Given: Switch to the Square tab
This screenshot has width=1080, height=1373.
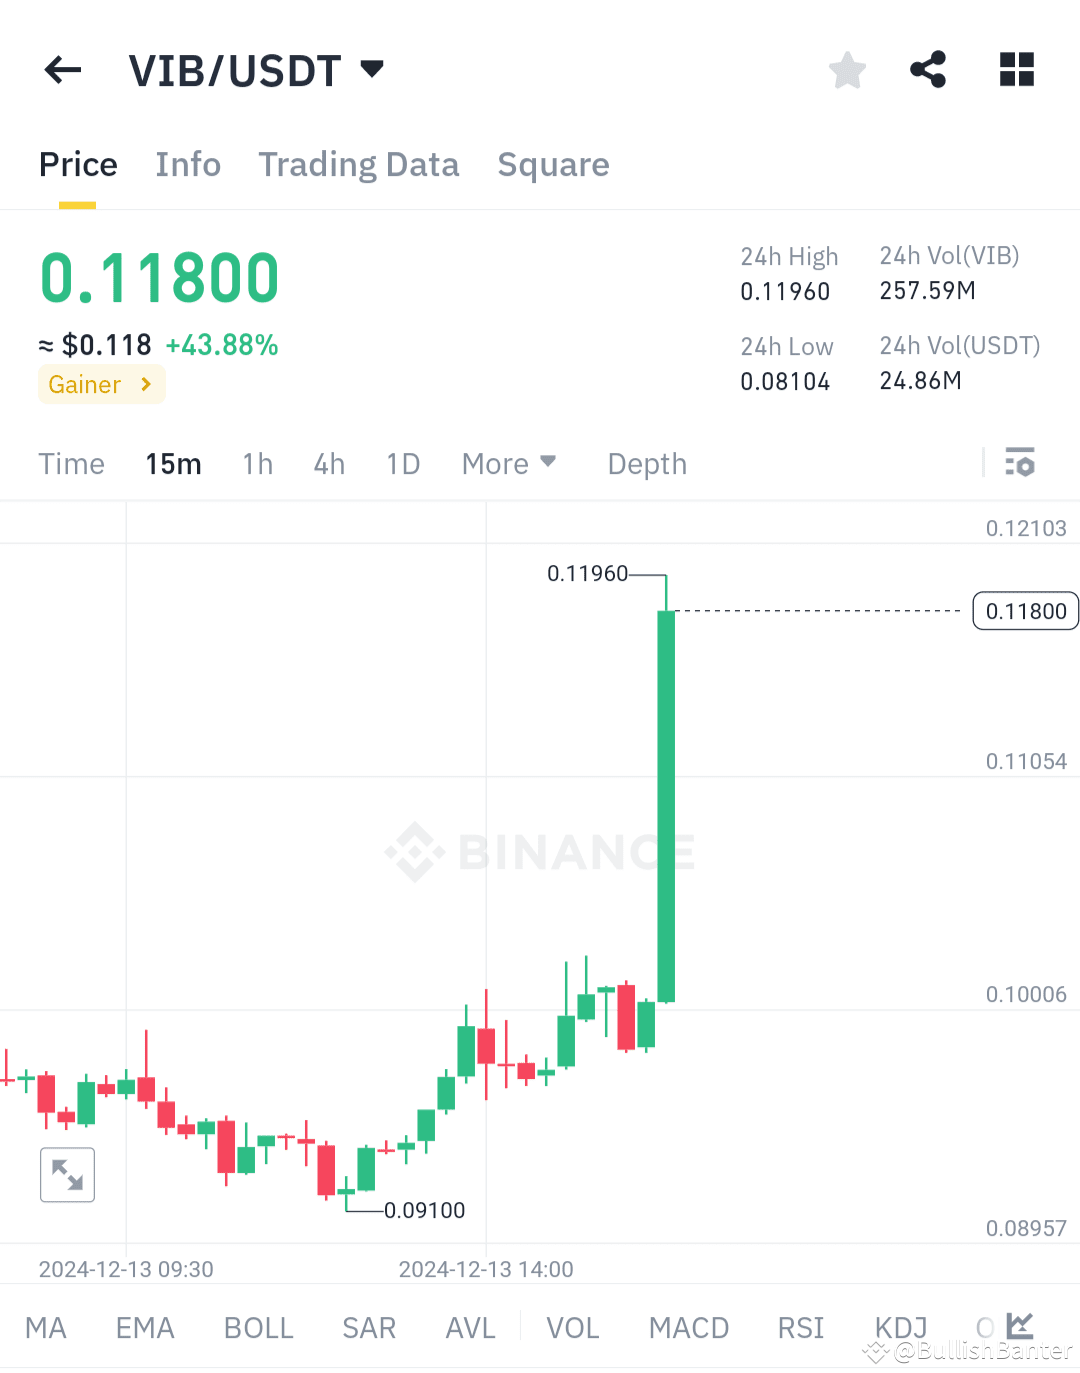Looking at the screenshot, I should click(x=553, y=164).
